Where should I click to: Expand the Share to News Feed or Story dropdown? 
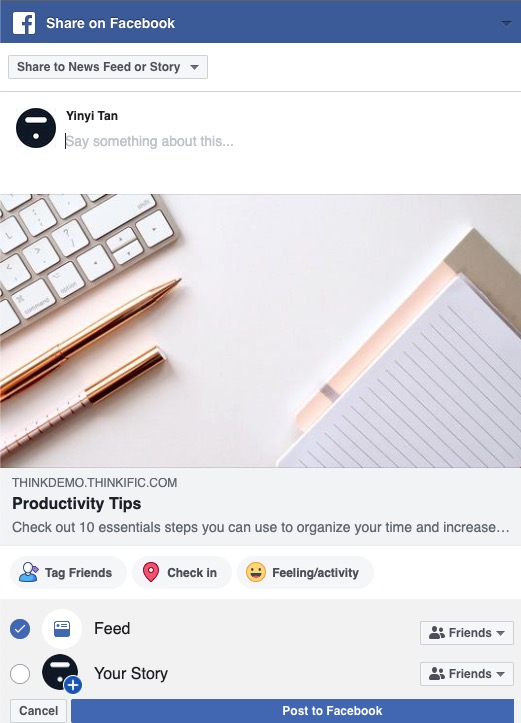(x=108, y=67)
